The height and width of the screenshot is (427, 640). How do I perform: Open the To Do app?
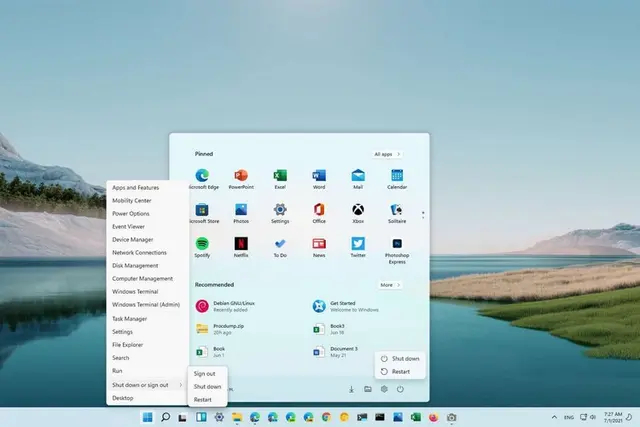point(280,247)
